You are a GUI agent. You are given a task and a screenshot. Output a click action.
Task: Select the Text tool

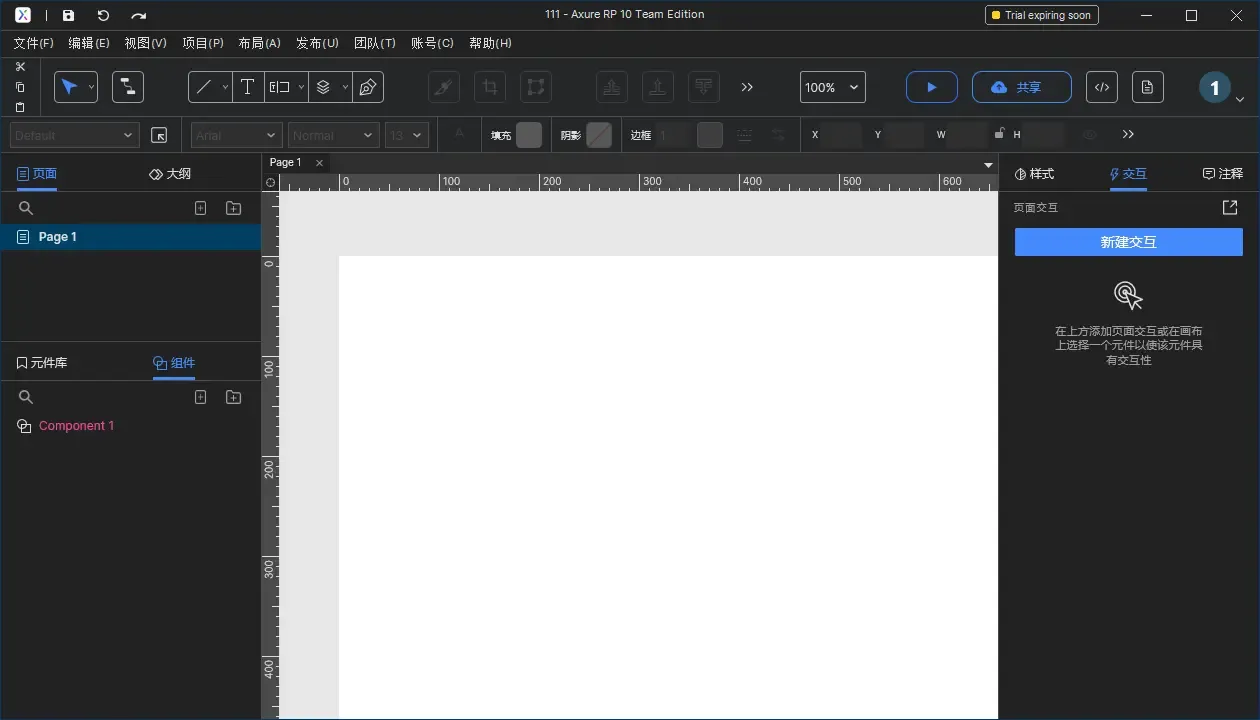pos(247,87)
